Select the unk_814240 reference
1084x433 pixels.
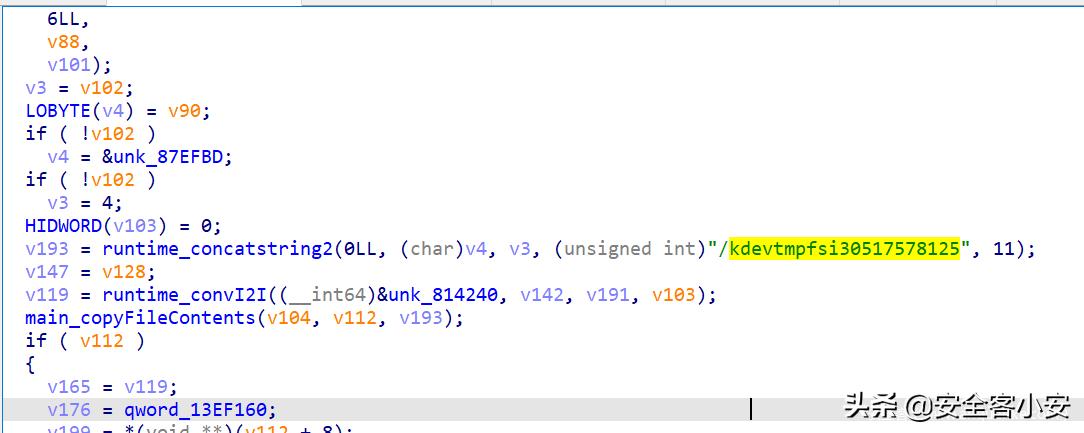click(443, 295)
